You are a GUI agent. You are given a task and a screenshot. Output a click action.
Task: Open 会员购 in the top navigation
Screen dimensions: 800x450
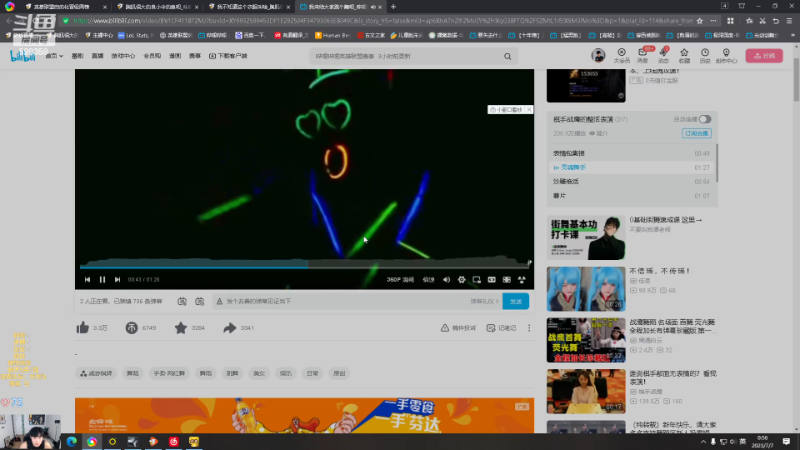click(x=152, y=56)
